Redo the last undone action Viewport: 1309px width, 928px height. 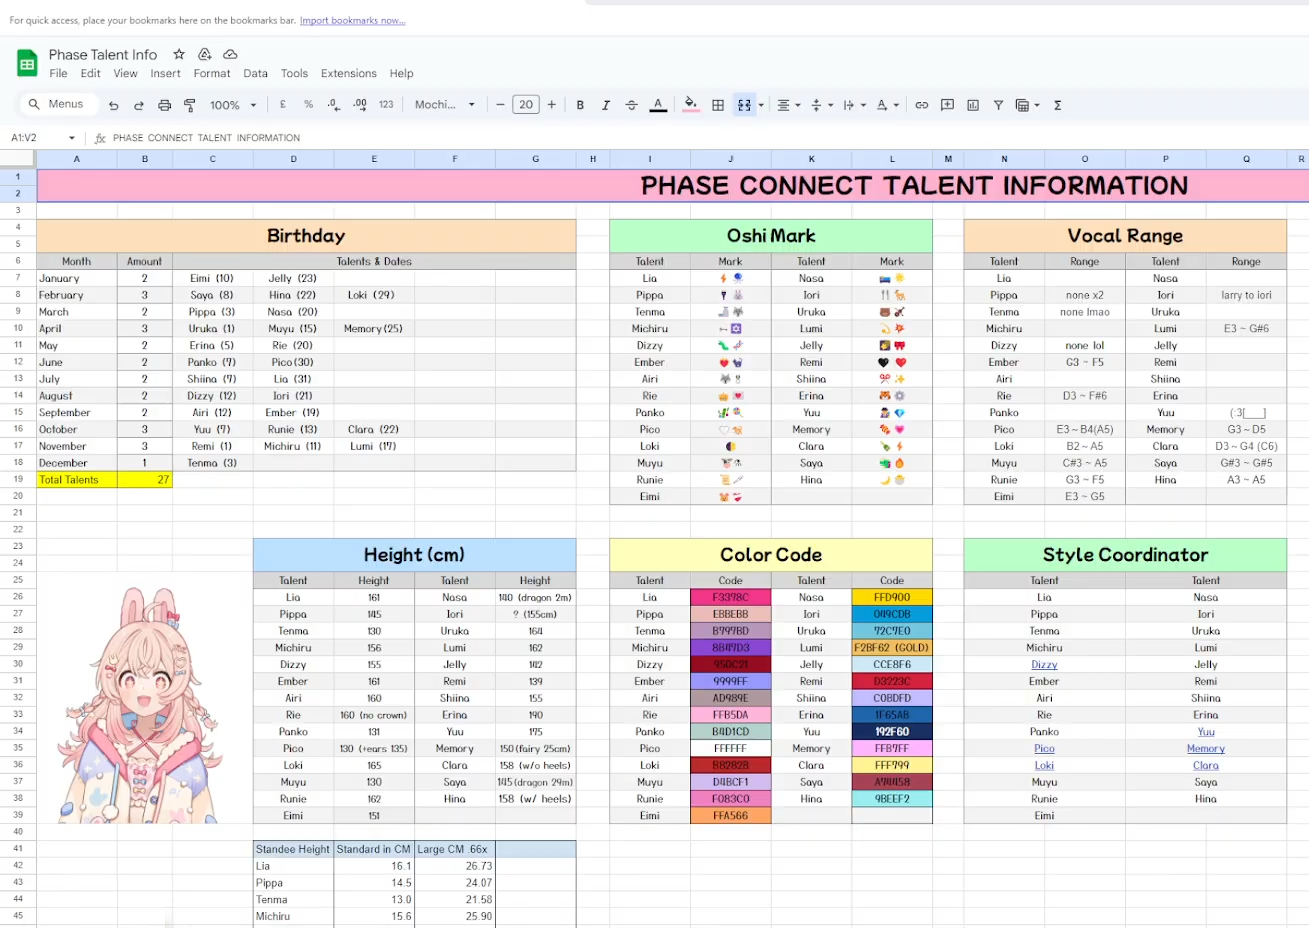(139, 105)
